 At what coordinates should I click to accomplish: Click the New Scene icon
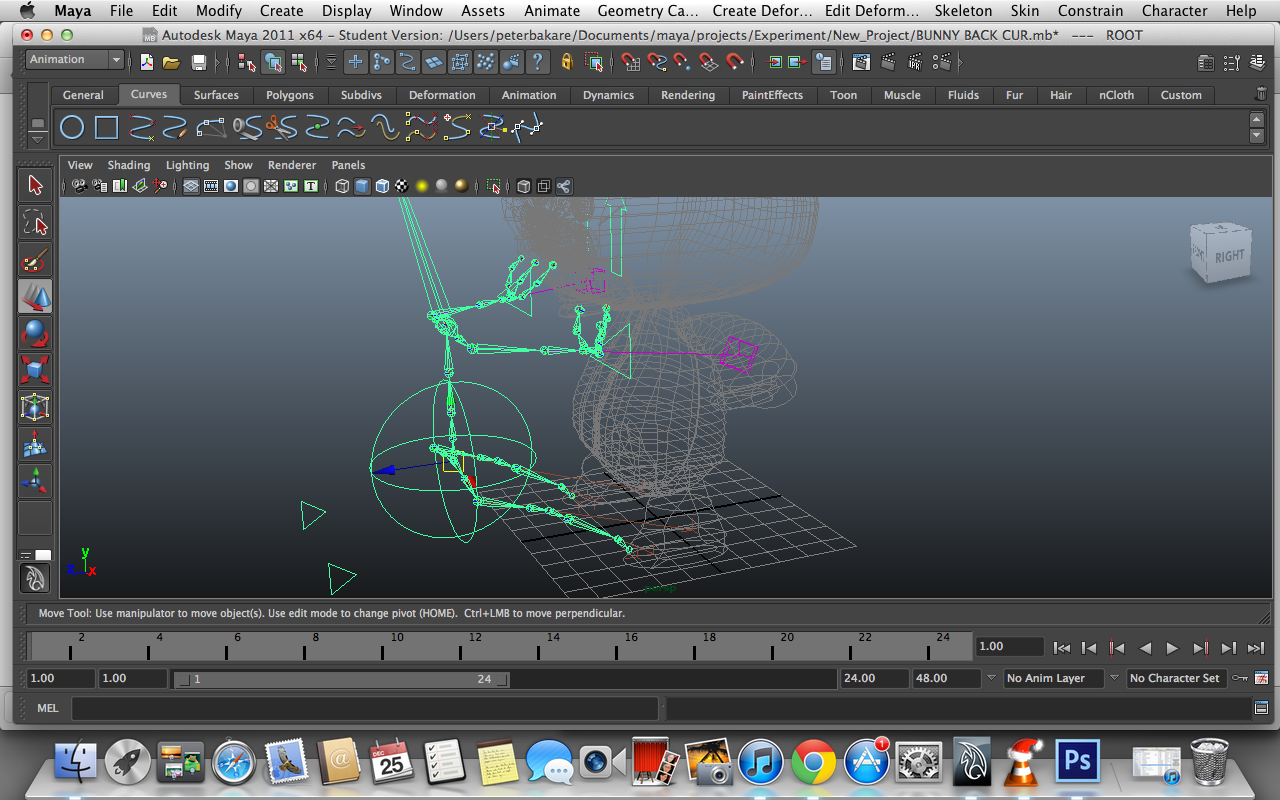[x=147, y=62]
